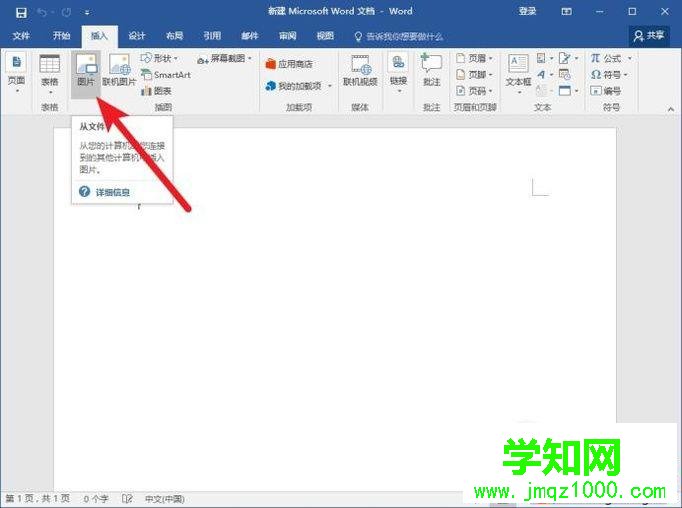This screenshot has width=682, height=508.
Task: Open the customize quick access toolbar dropdown
Action: click(x=87, y=13)
